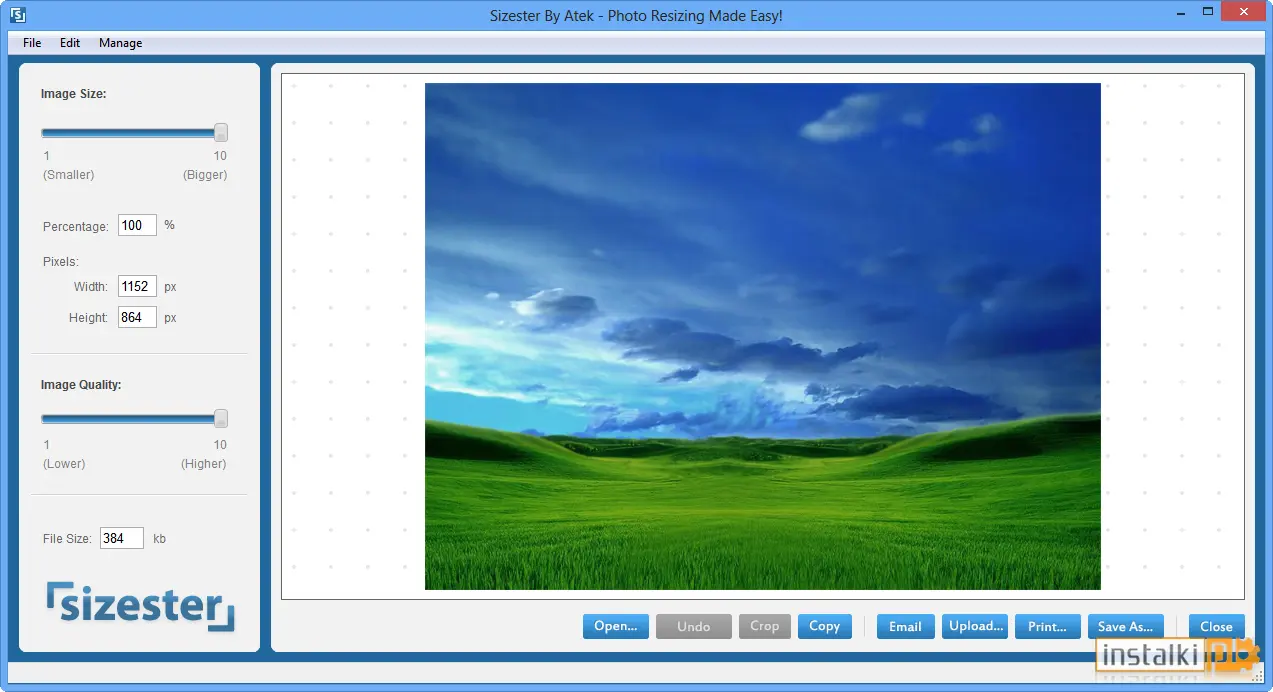Click the sizester logo in left panel
This screenshot has height=692, width=1273.
140,606
